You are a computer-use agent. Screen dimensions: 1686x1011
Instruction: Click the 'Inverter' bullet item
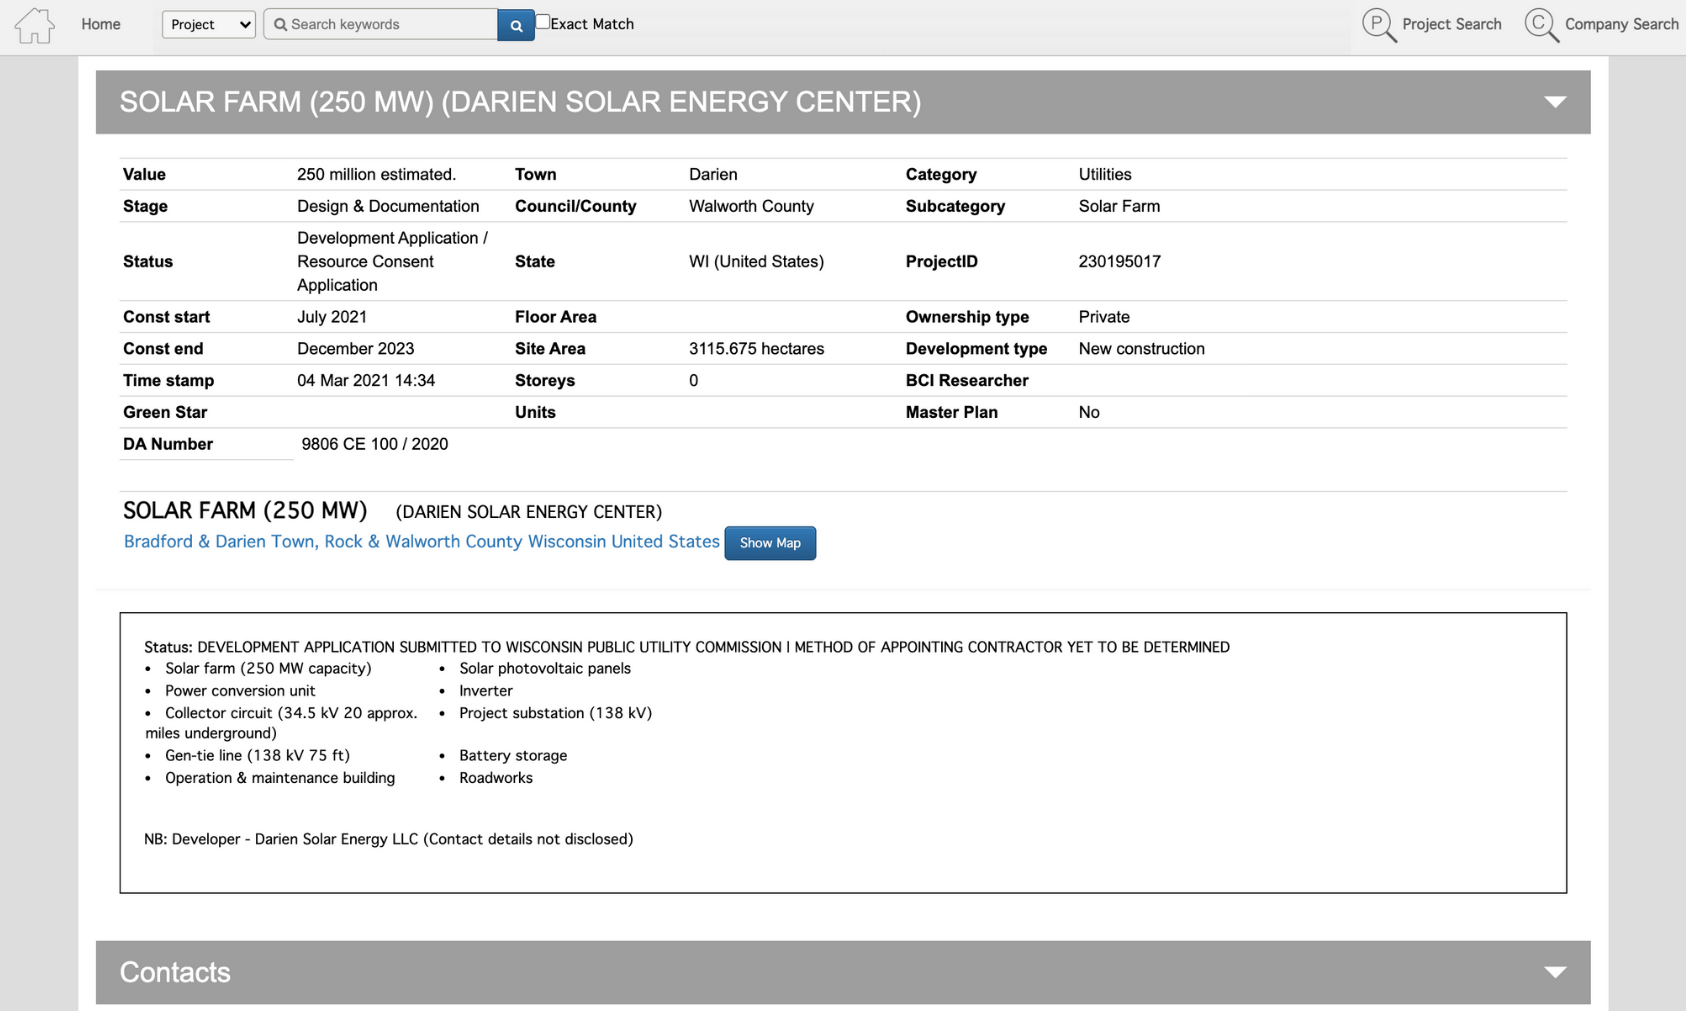(486, 691)
